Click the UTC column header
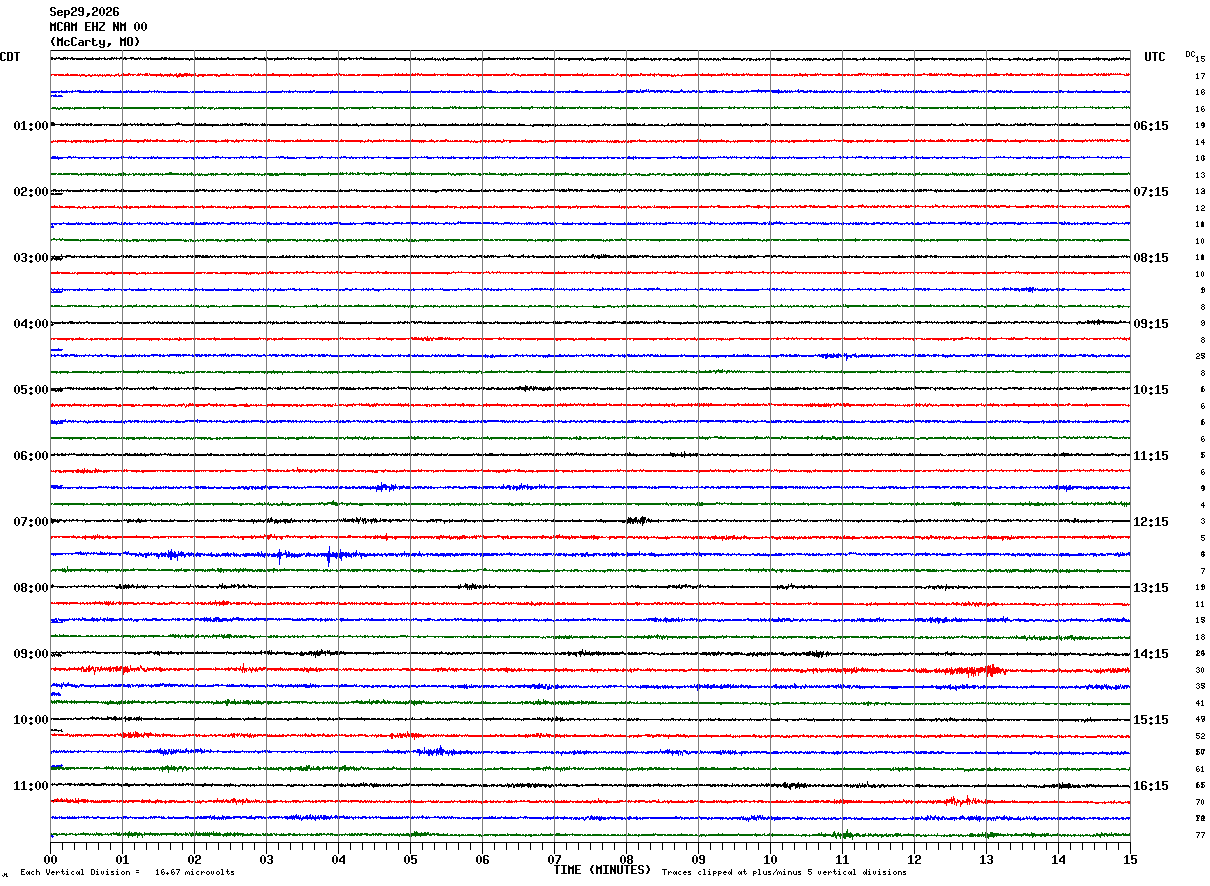This screenshot has width=1210, height=886. [1155, 57]
